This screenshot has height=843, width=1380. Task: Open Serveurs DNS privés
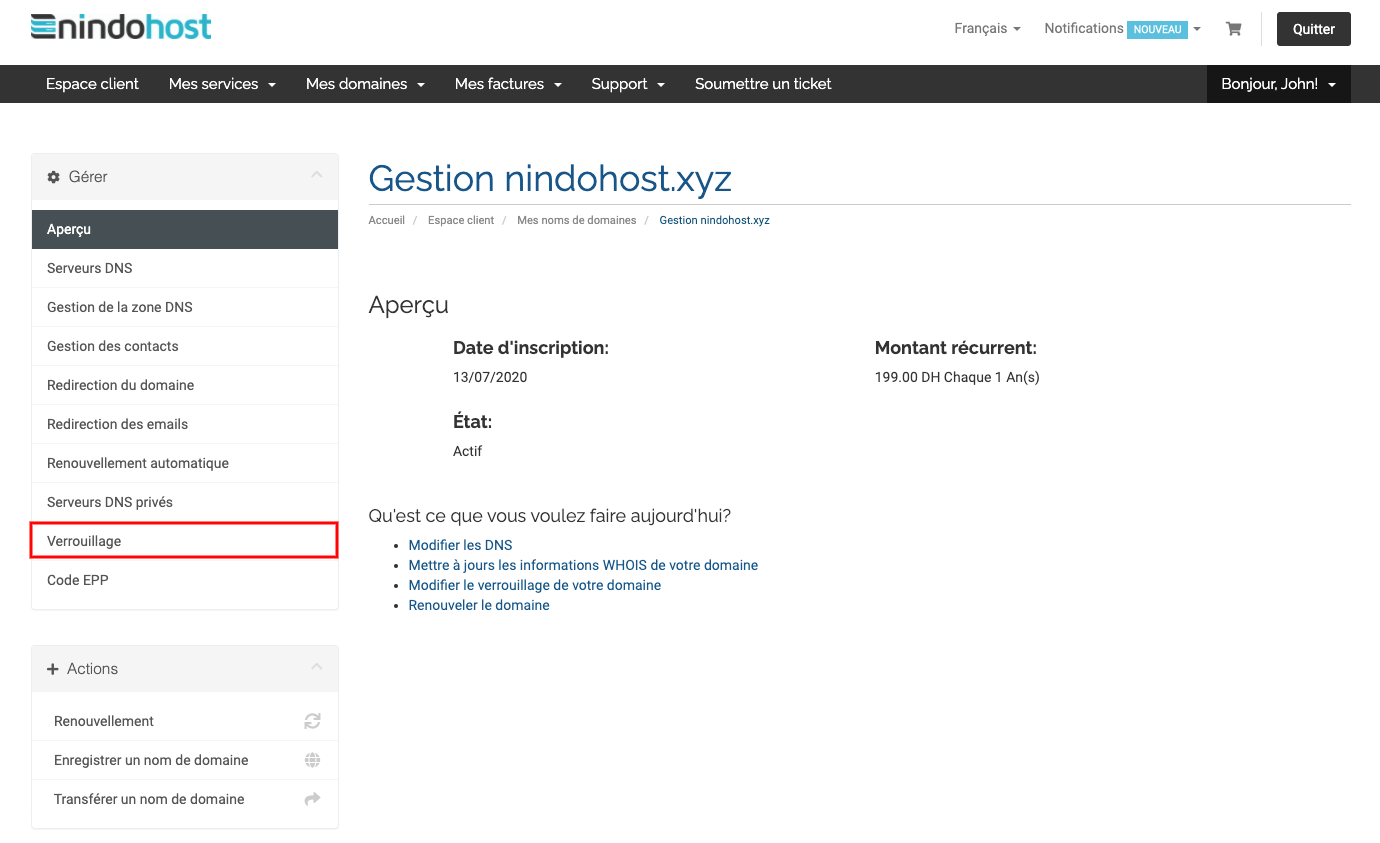tap(185, 502)
